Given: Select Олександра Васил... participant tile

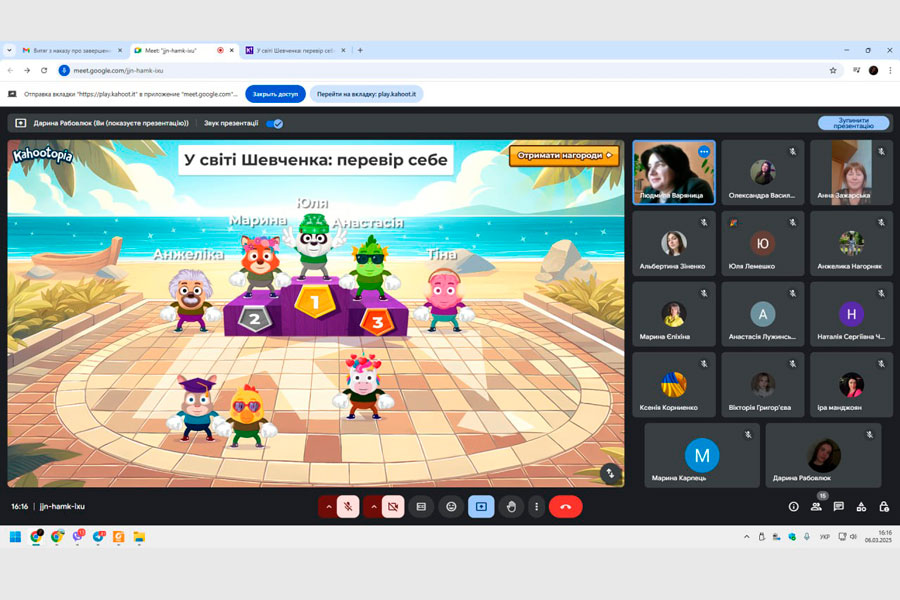Looking at the screenshot, I should pyautogui.click(x=762, y=173).
